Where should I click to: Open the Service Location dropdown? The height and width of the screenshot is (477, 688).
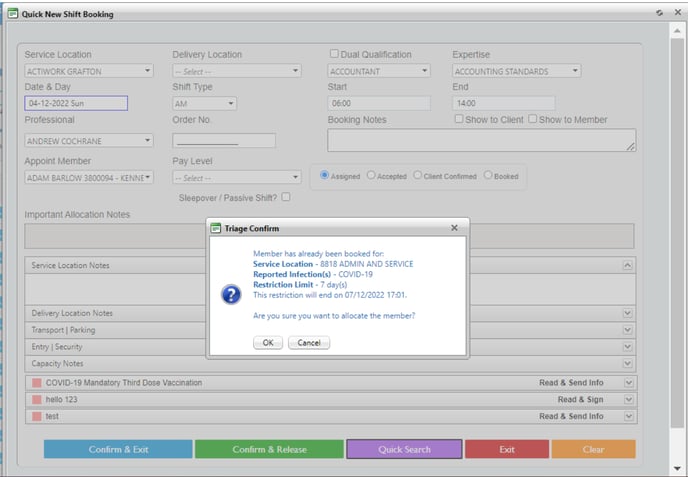pos(88,71)
